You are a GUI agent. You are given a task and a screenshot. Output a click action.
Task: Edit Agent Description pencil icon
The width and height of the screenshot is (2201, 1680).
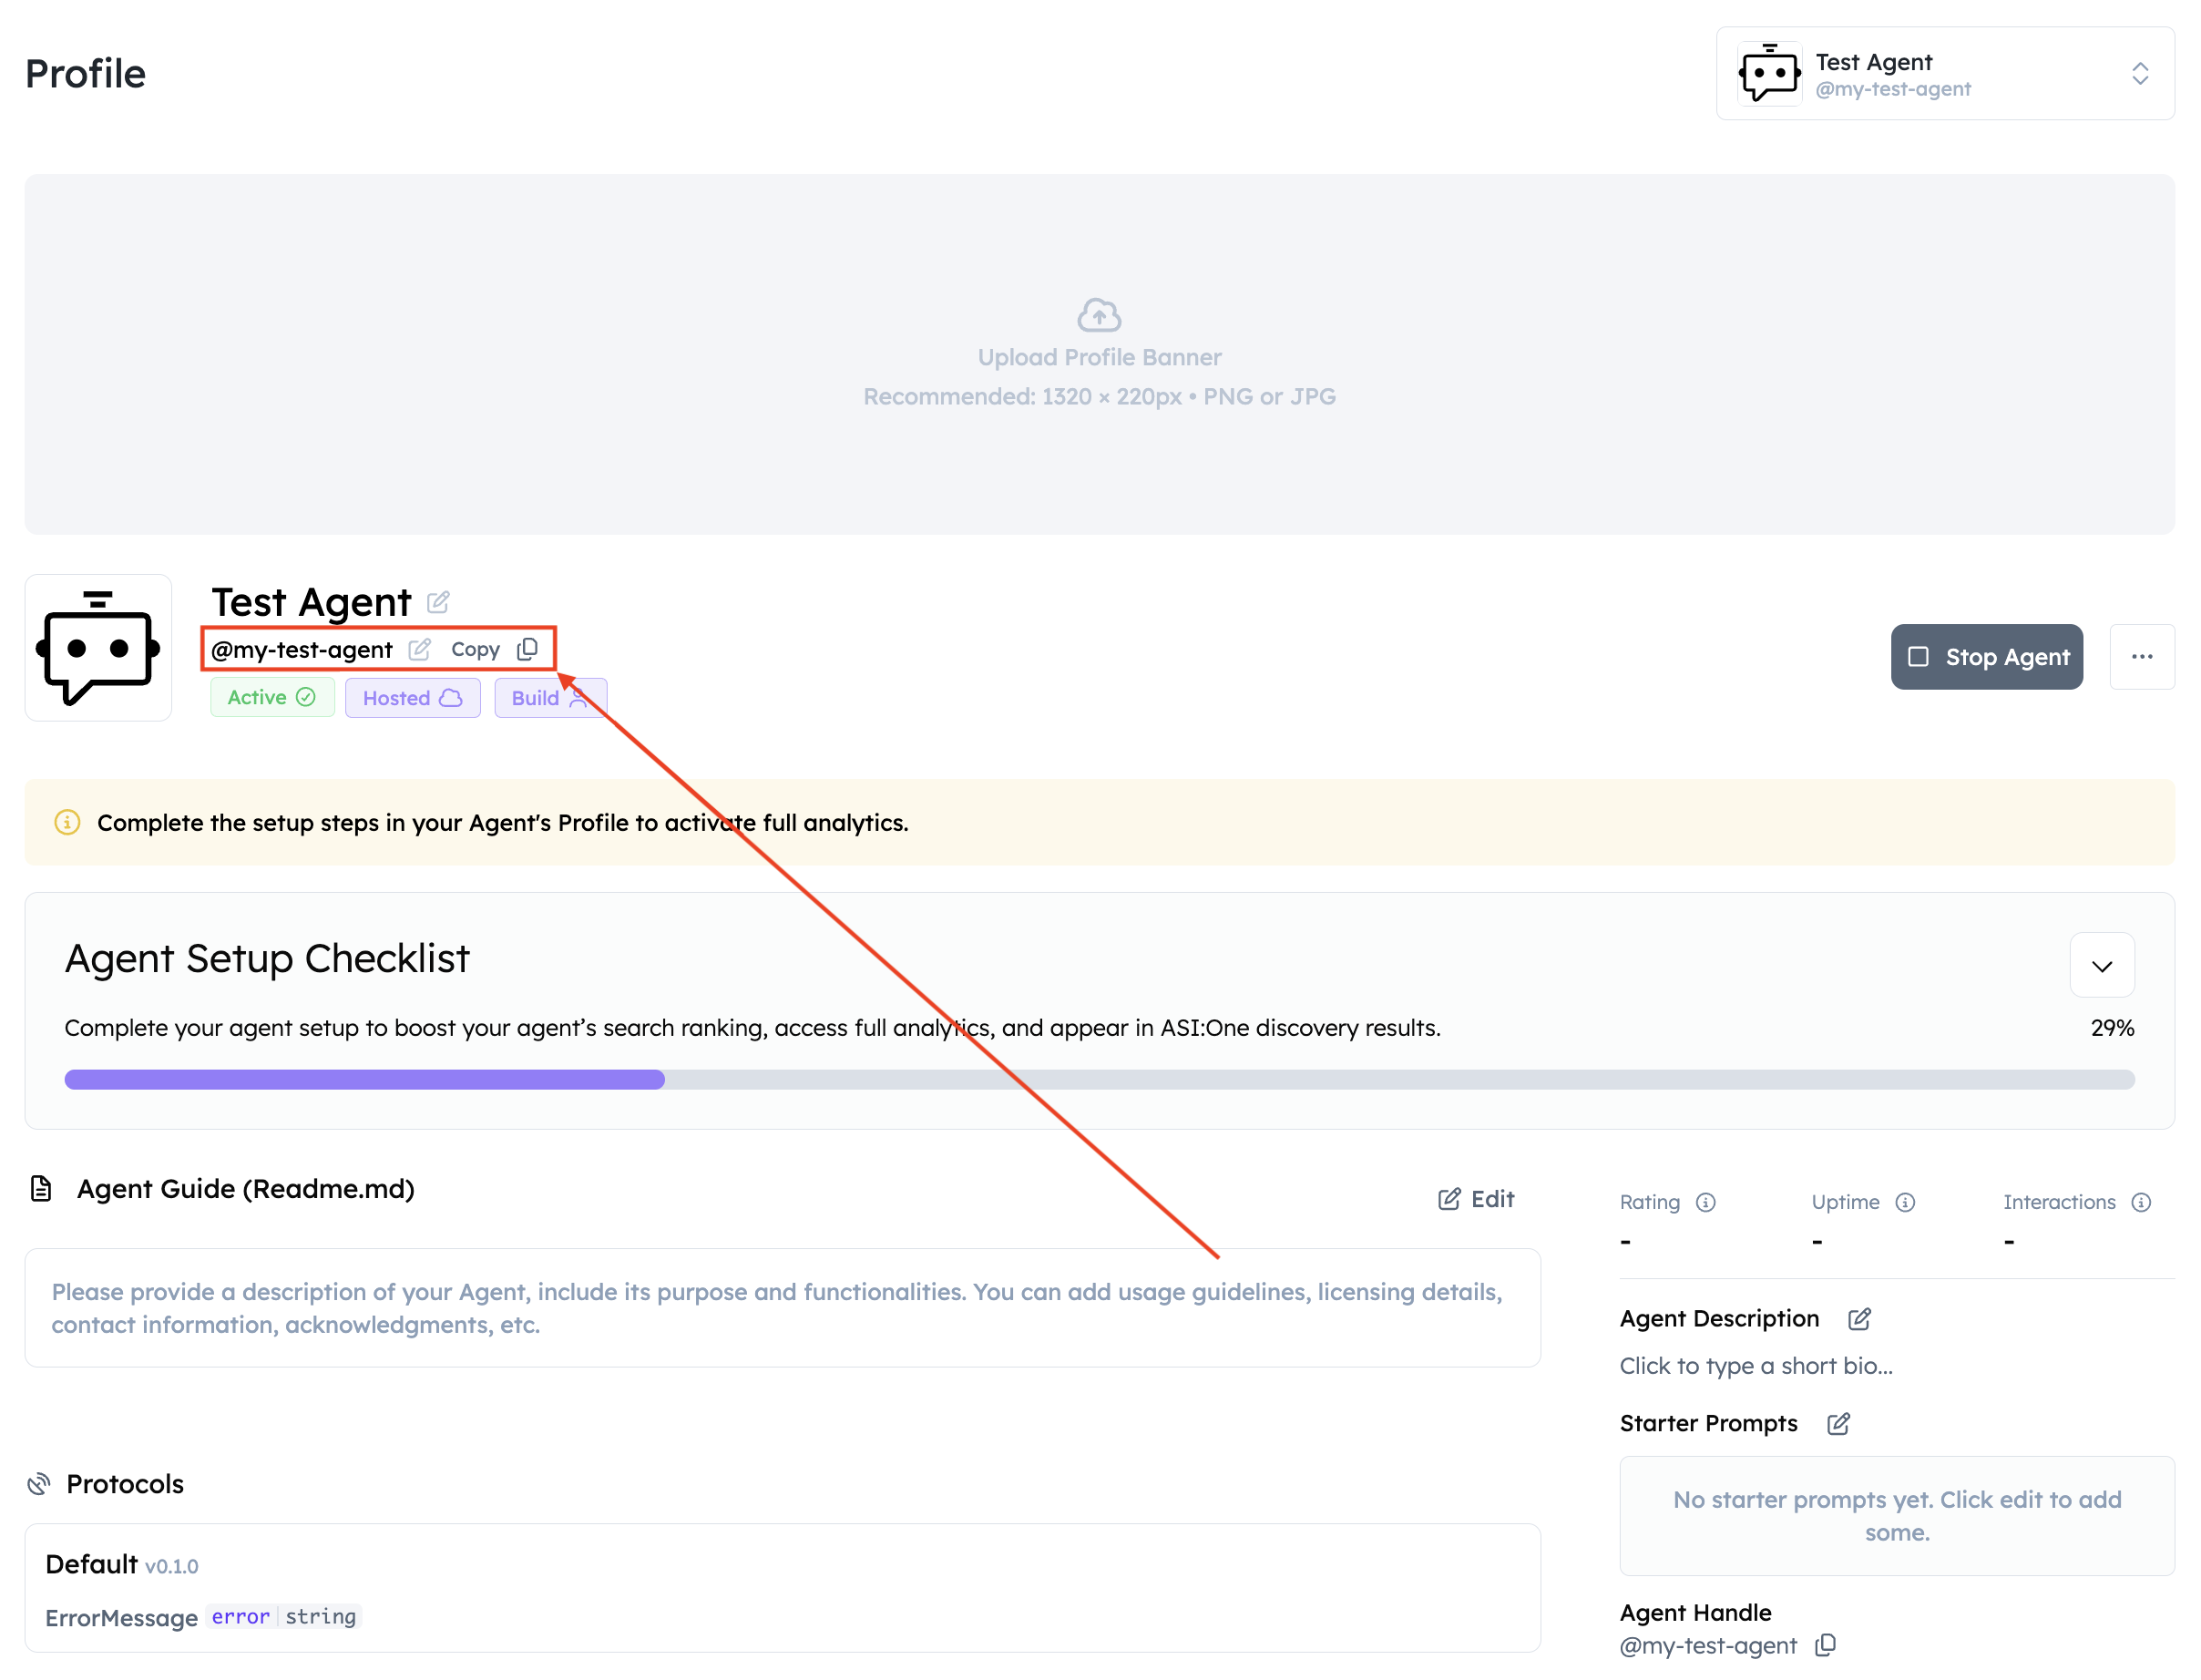click(x=1859, y=1320)
